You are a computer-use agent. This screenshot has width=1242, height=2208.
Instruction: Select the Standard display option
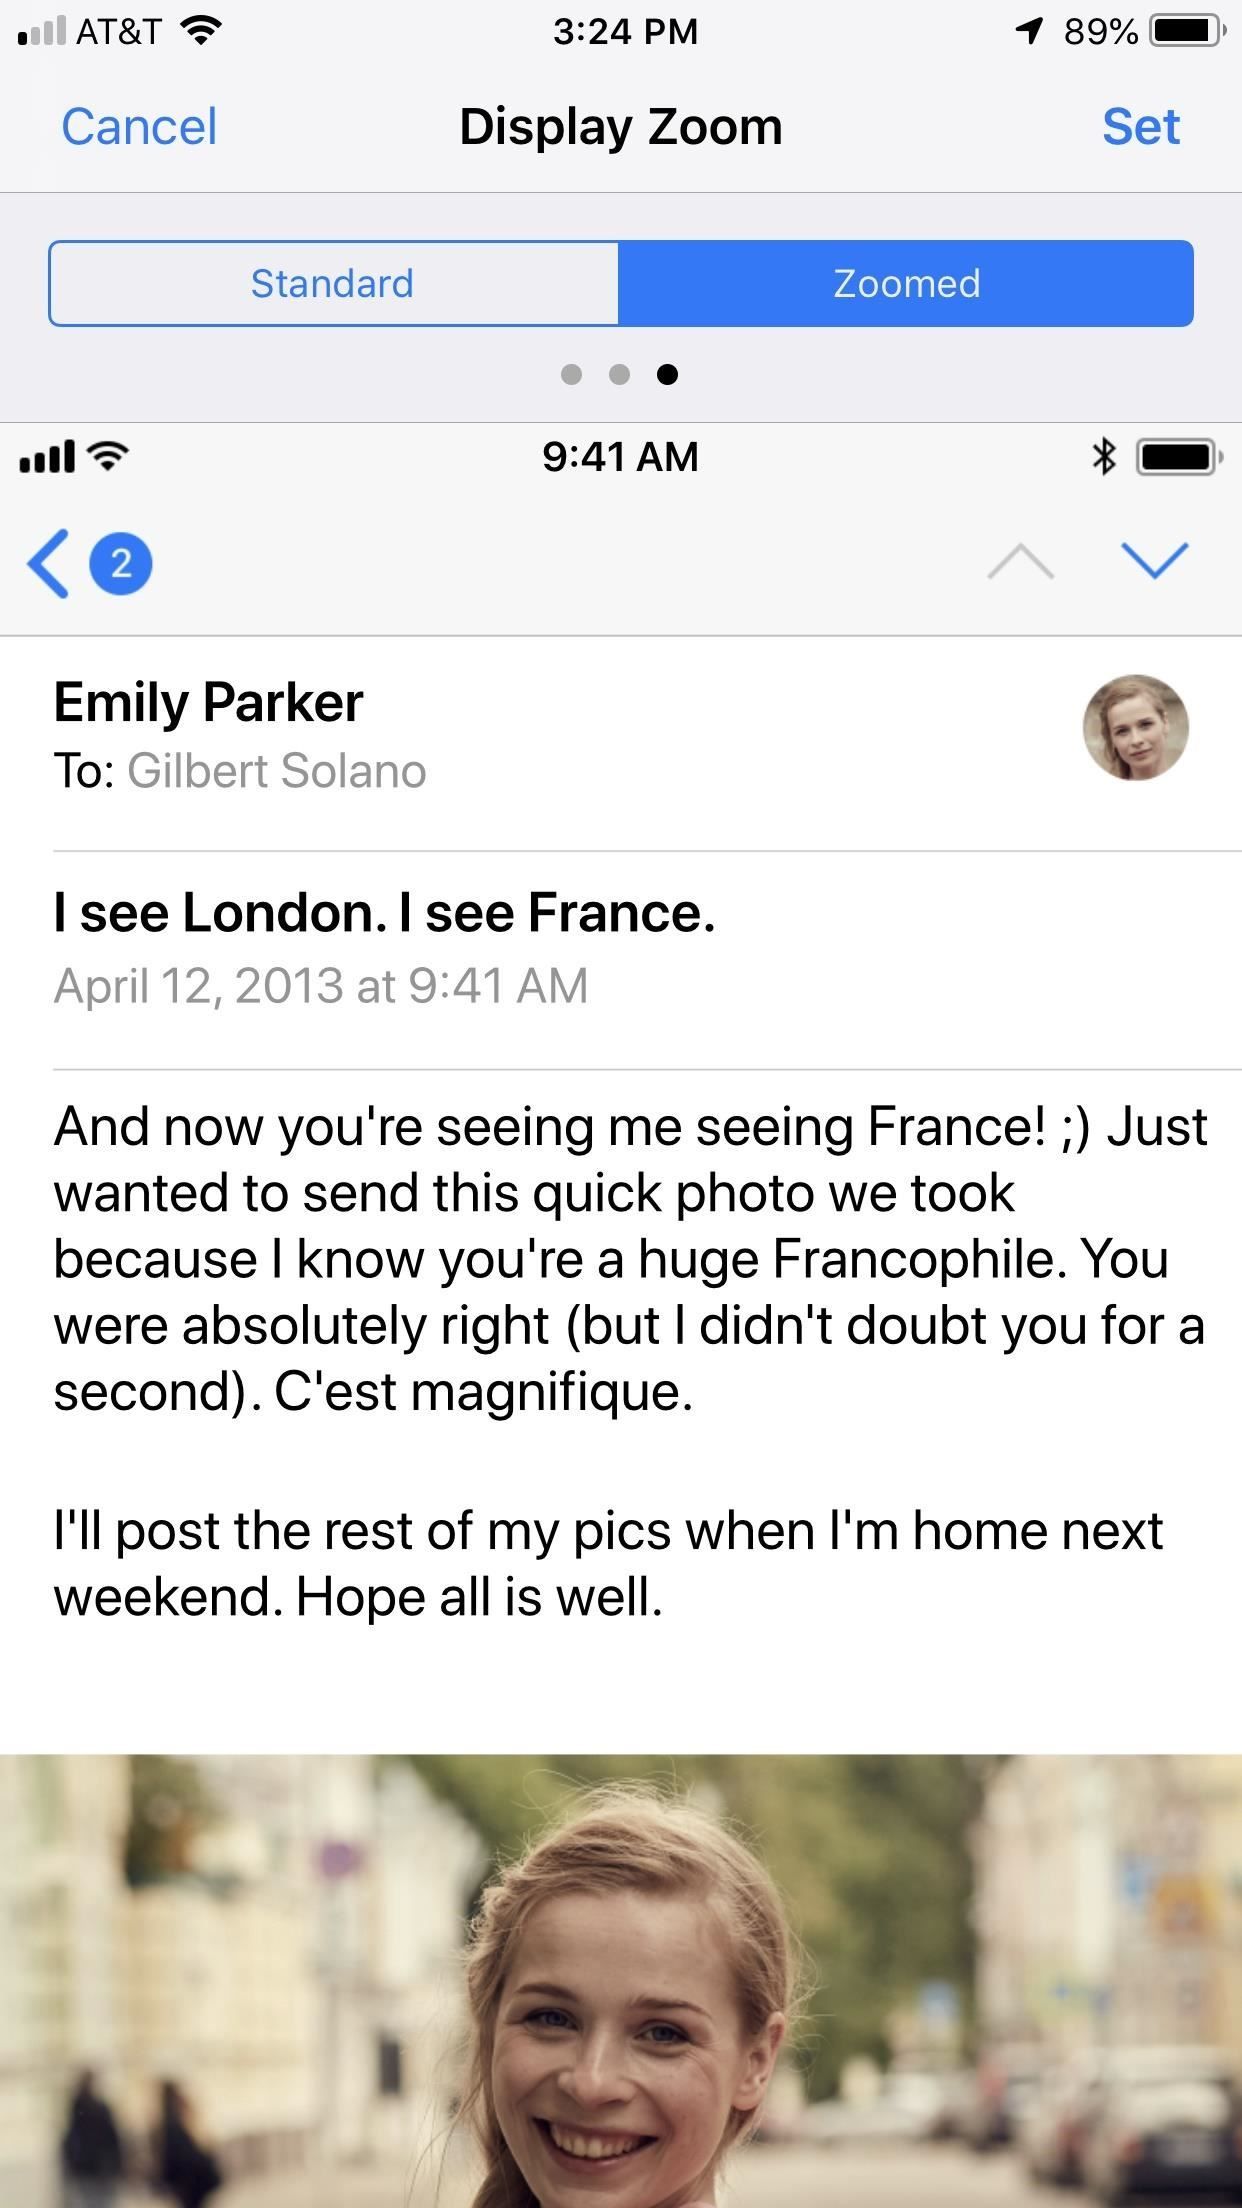333,283
